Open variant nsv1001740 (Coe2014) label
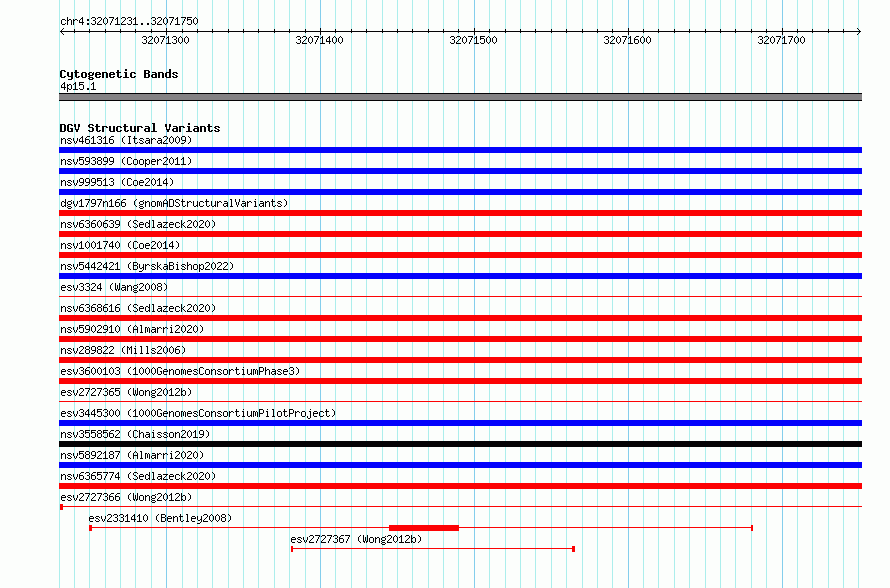The image size is (890, 588). pyautogui.click(x=120, y=245)
